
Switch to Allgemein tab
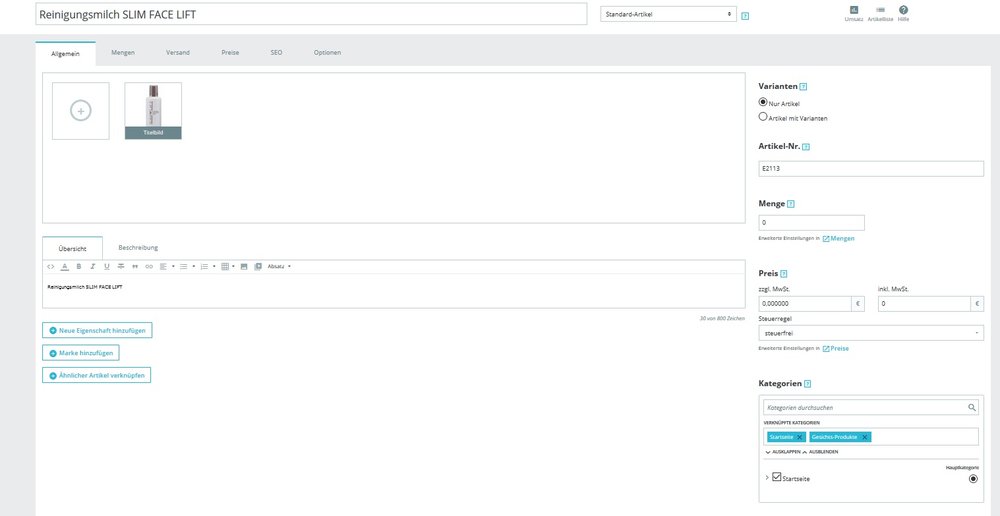click(x=66, y=54)
